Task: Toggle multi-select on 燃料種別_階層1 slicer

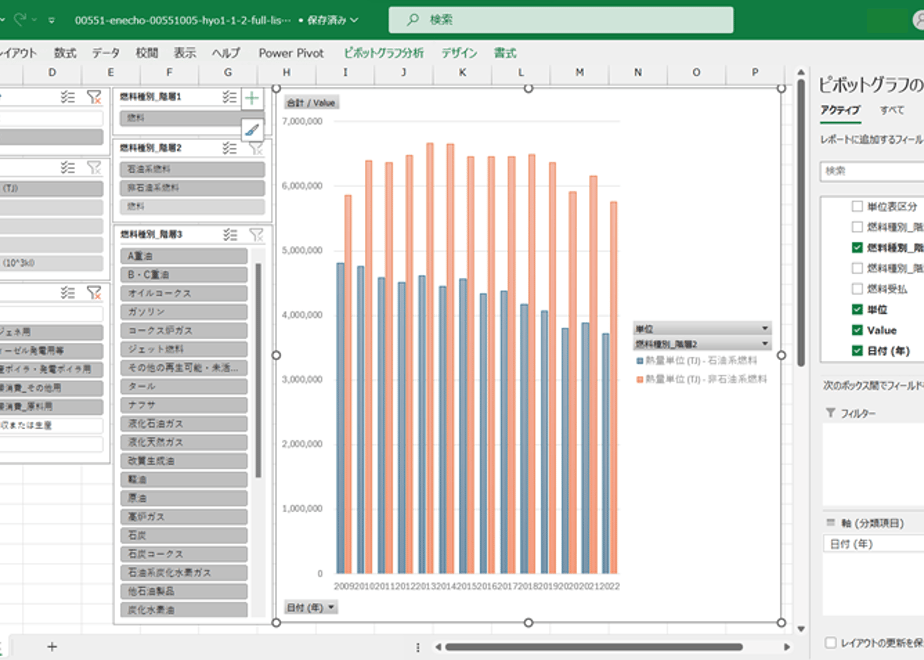Action: coord(229,97)
